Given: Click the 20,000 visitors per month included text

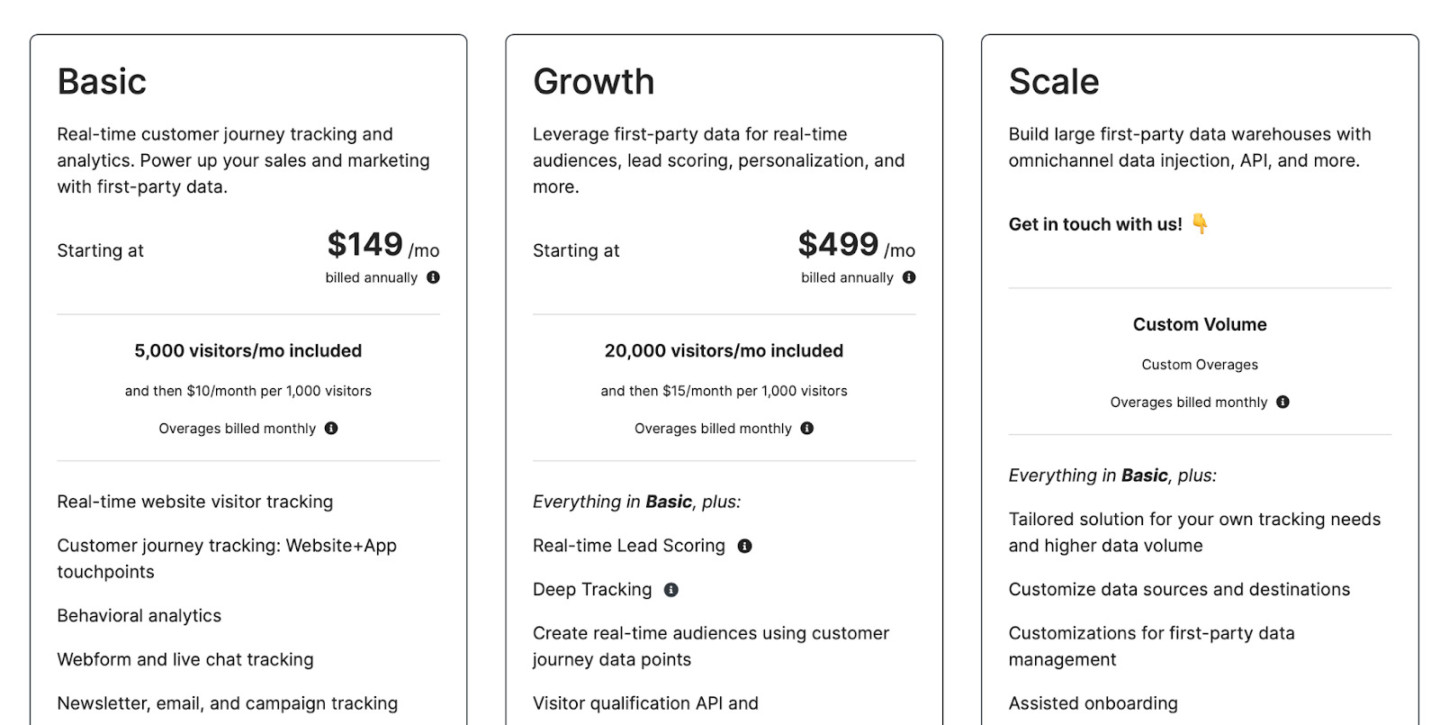Looking at the screenshot, I should (725, 351).
